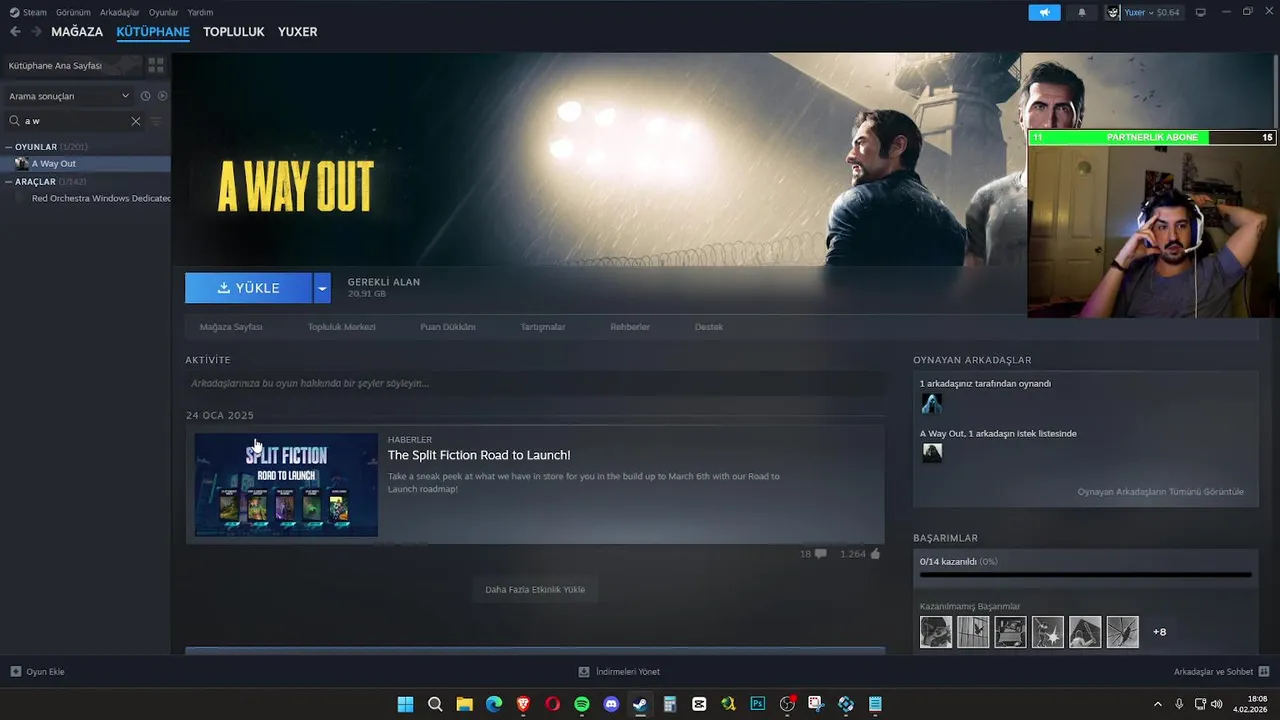Click the BAŞARIMLAR section heading
This screenshot has width=1280, height=720.
(x=945, y=538)
